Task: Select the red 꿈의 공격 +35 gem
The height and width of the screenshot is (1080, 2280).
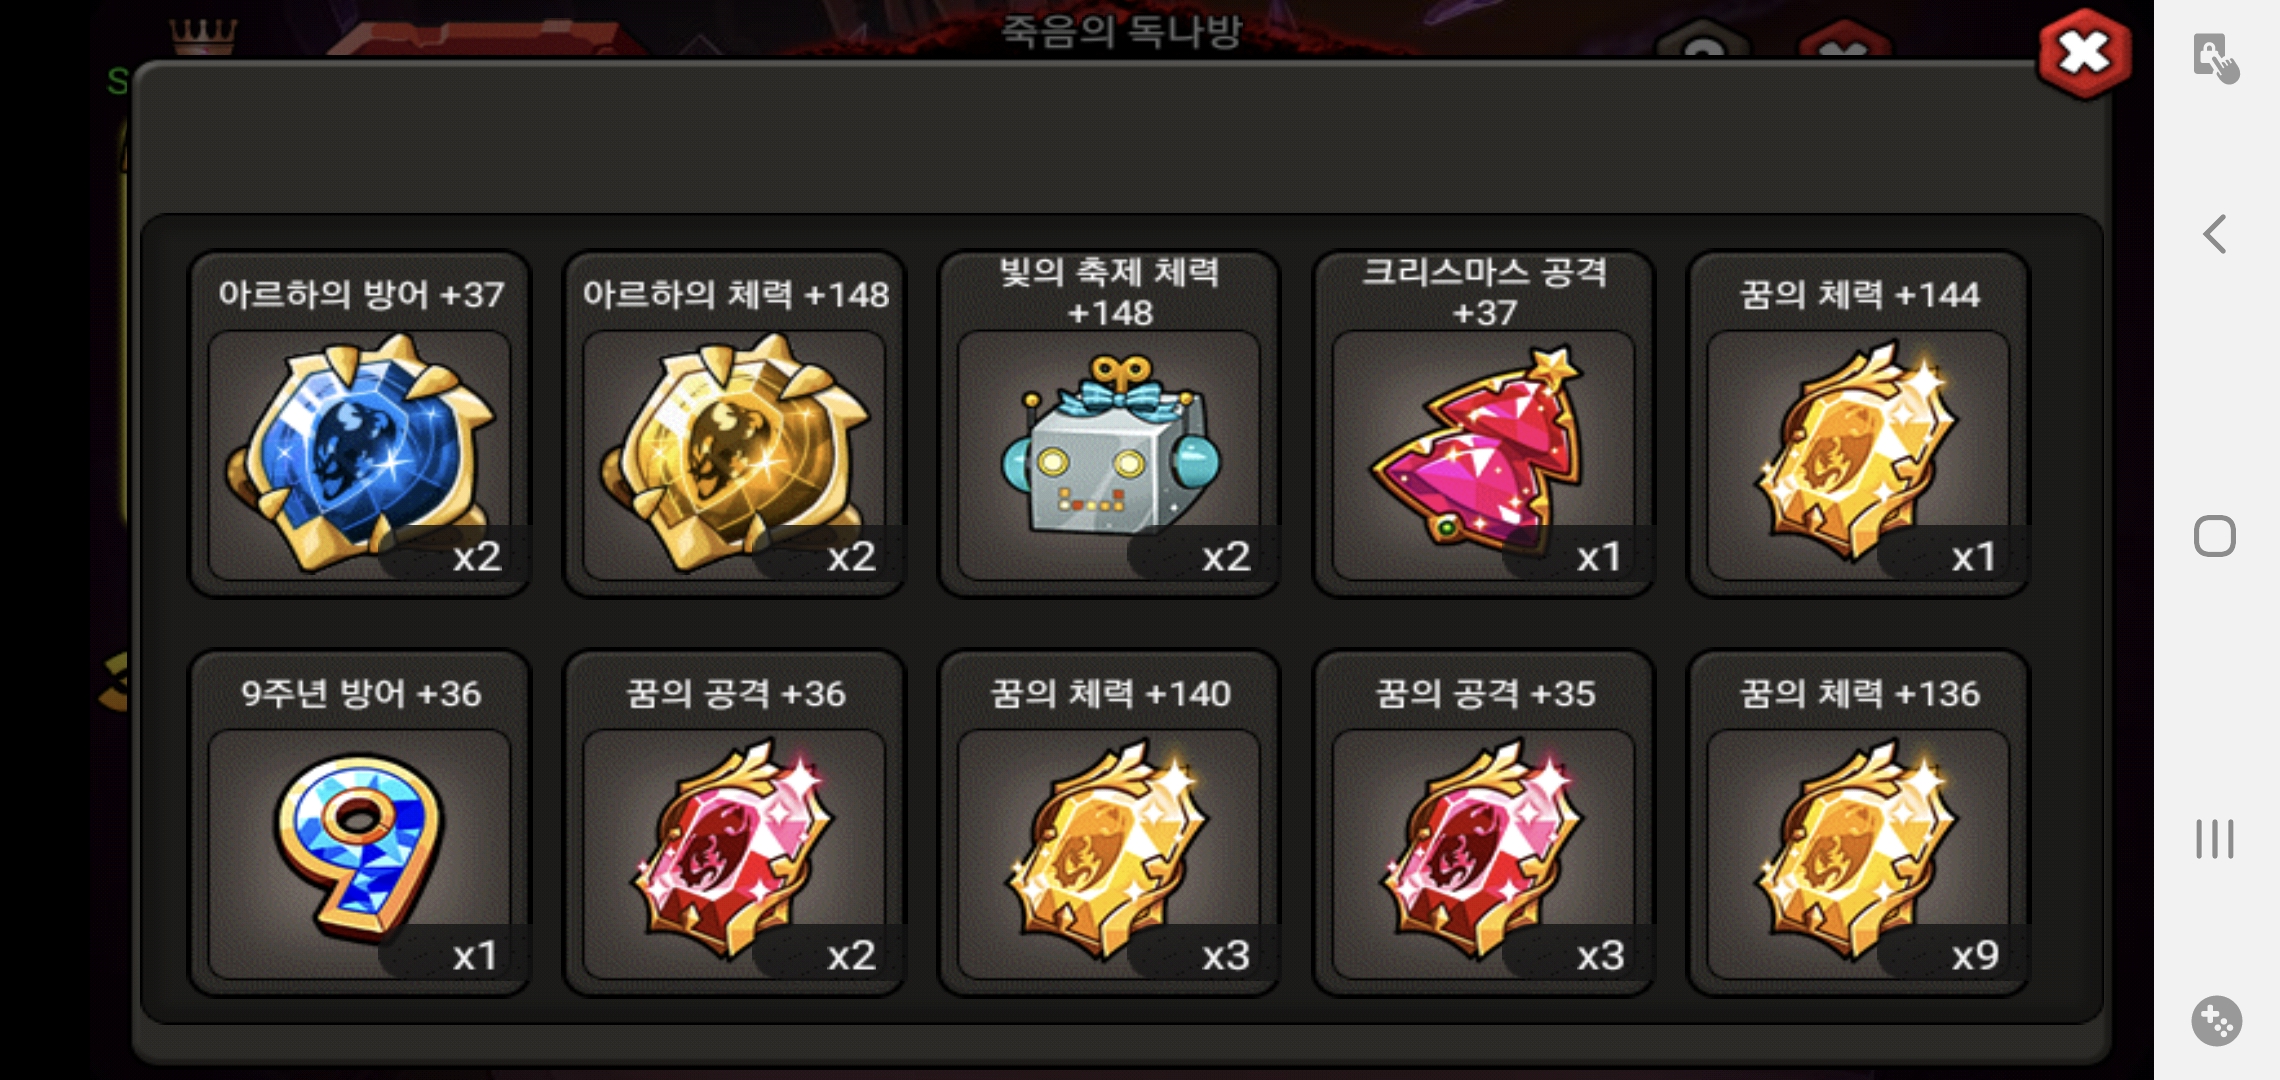Action: coord(1484,854)
